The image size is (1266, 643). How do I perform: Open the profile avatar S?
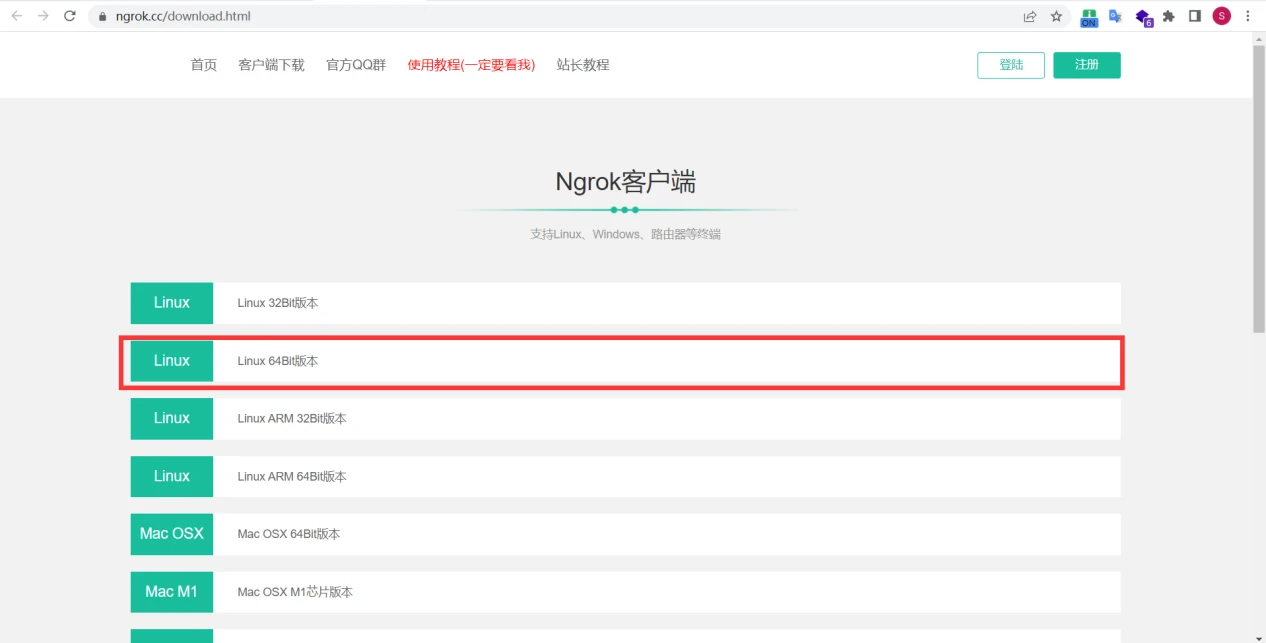1221,16
